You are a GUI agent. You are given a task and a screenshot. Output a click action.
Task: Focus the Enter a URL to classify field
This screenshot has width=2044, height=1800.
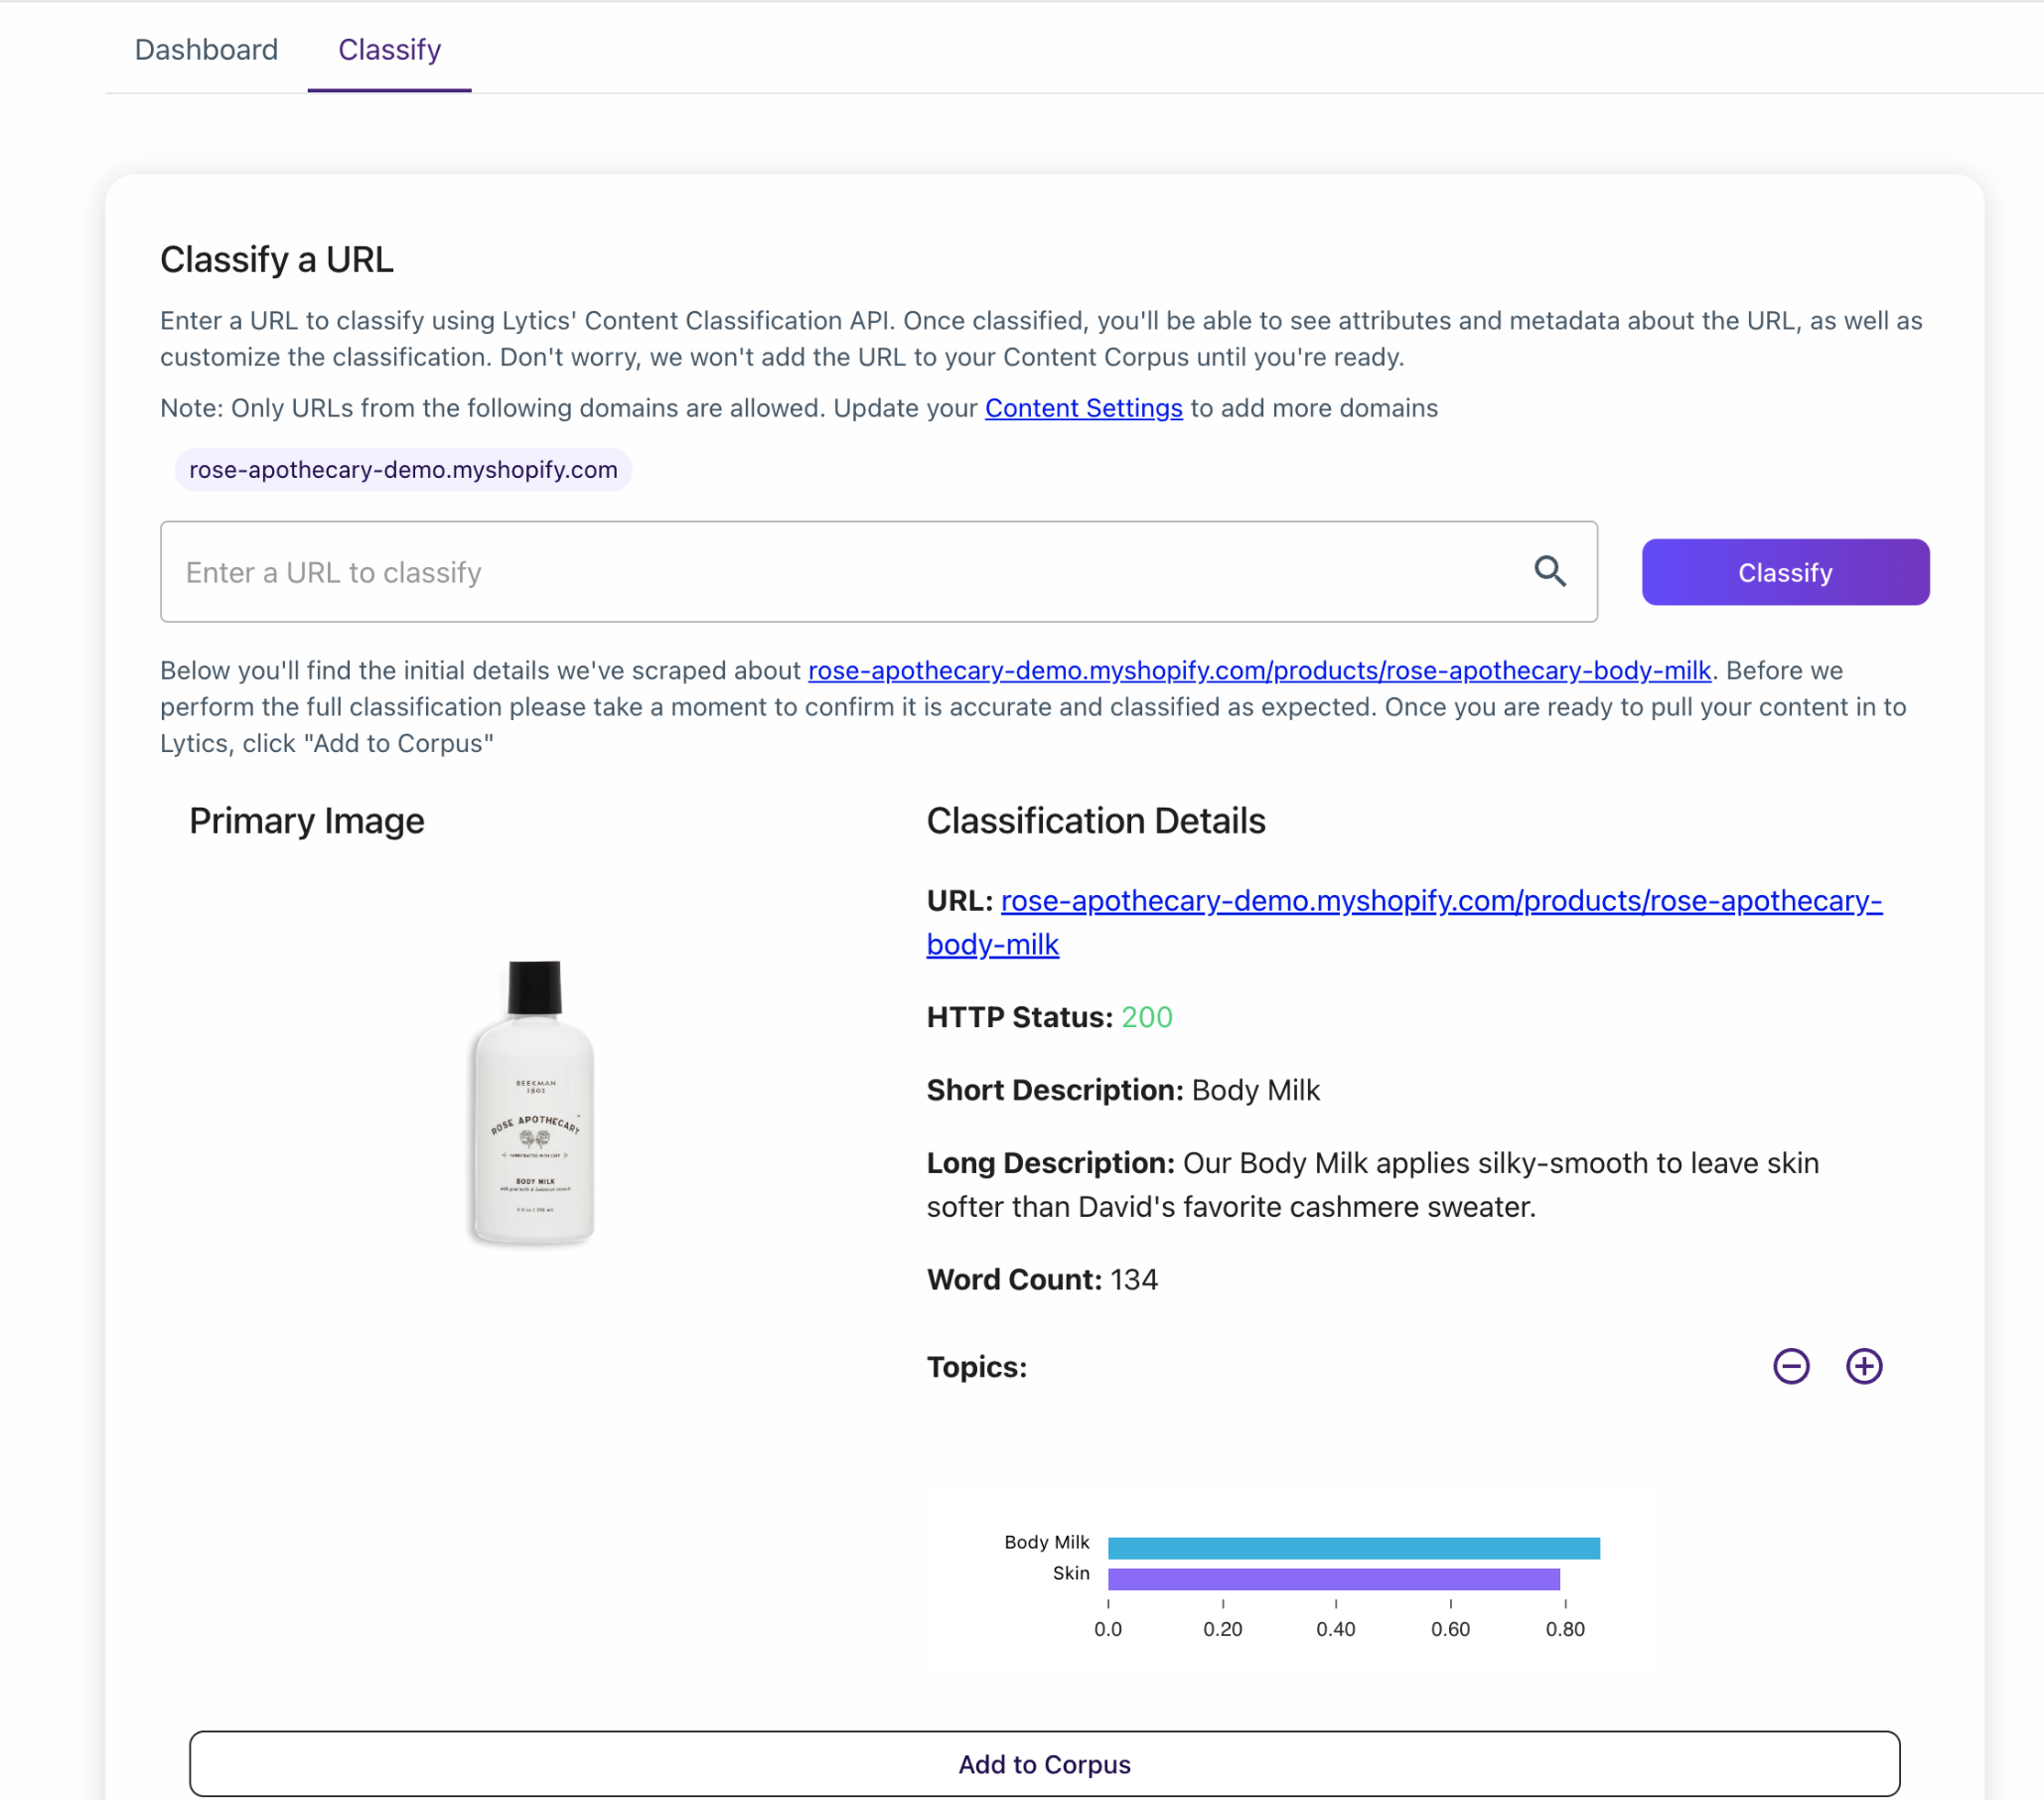coord(878,572)
